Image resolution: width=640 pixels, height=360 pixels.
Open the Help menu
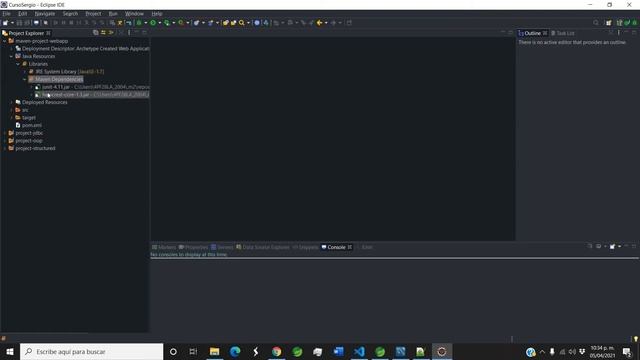tap(157, 13)
